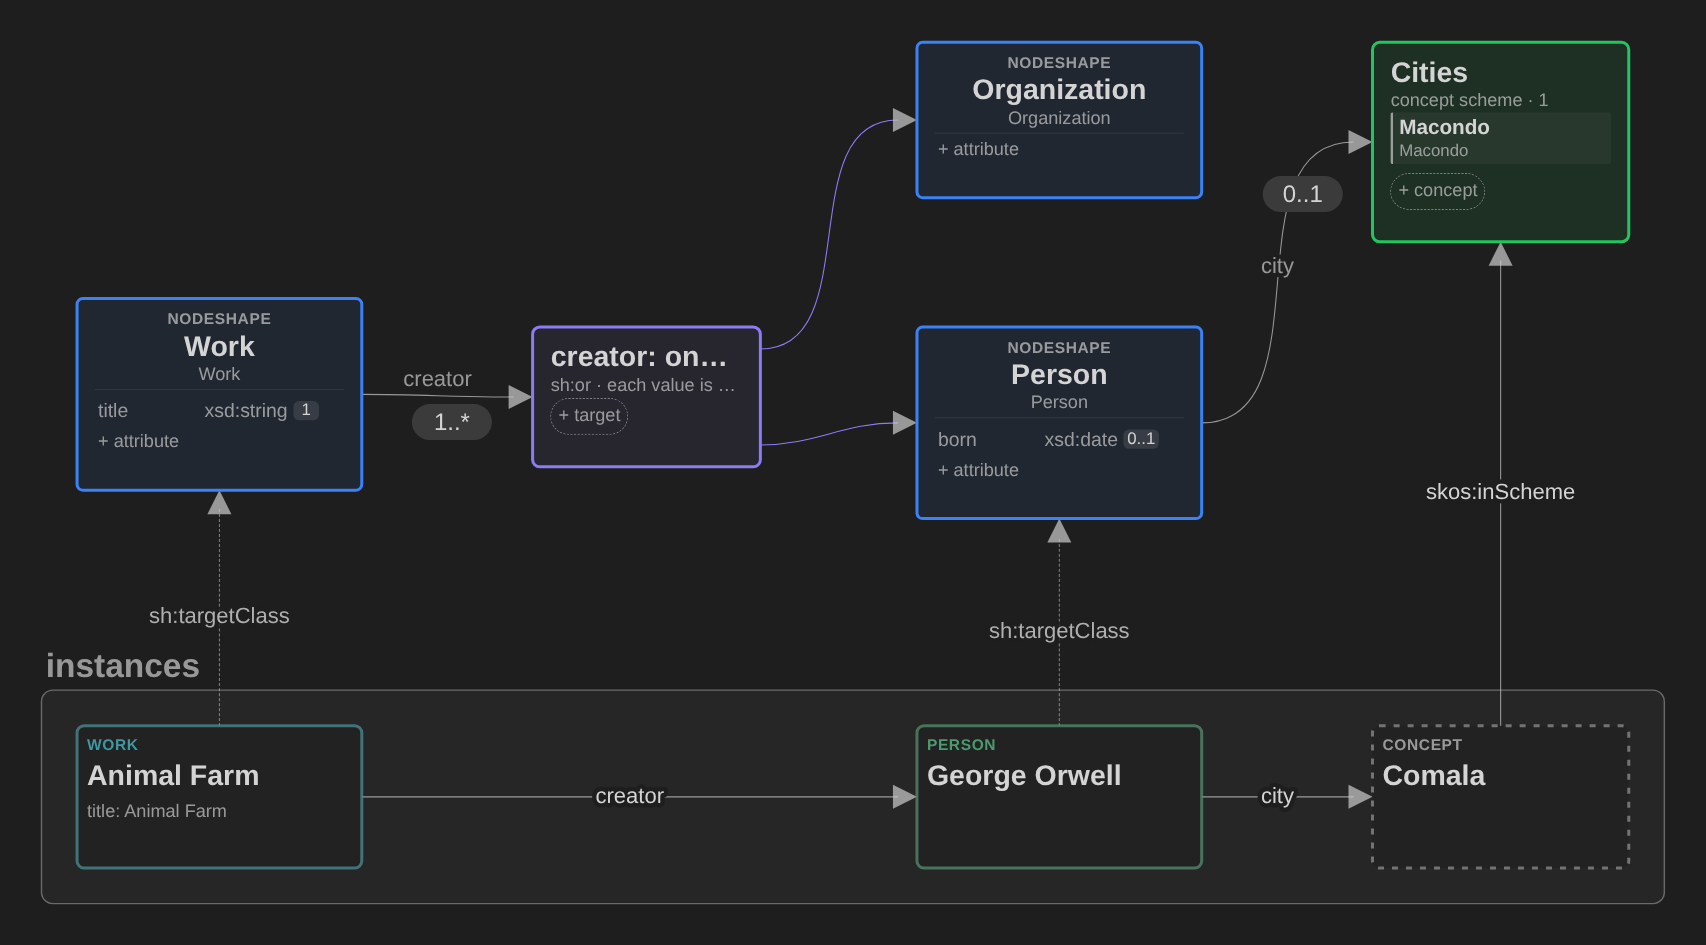Open the Cities concept scheme header

pos(1429,72)
